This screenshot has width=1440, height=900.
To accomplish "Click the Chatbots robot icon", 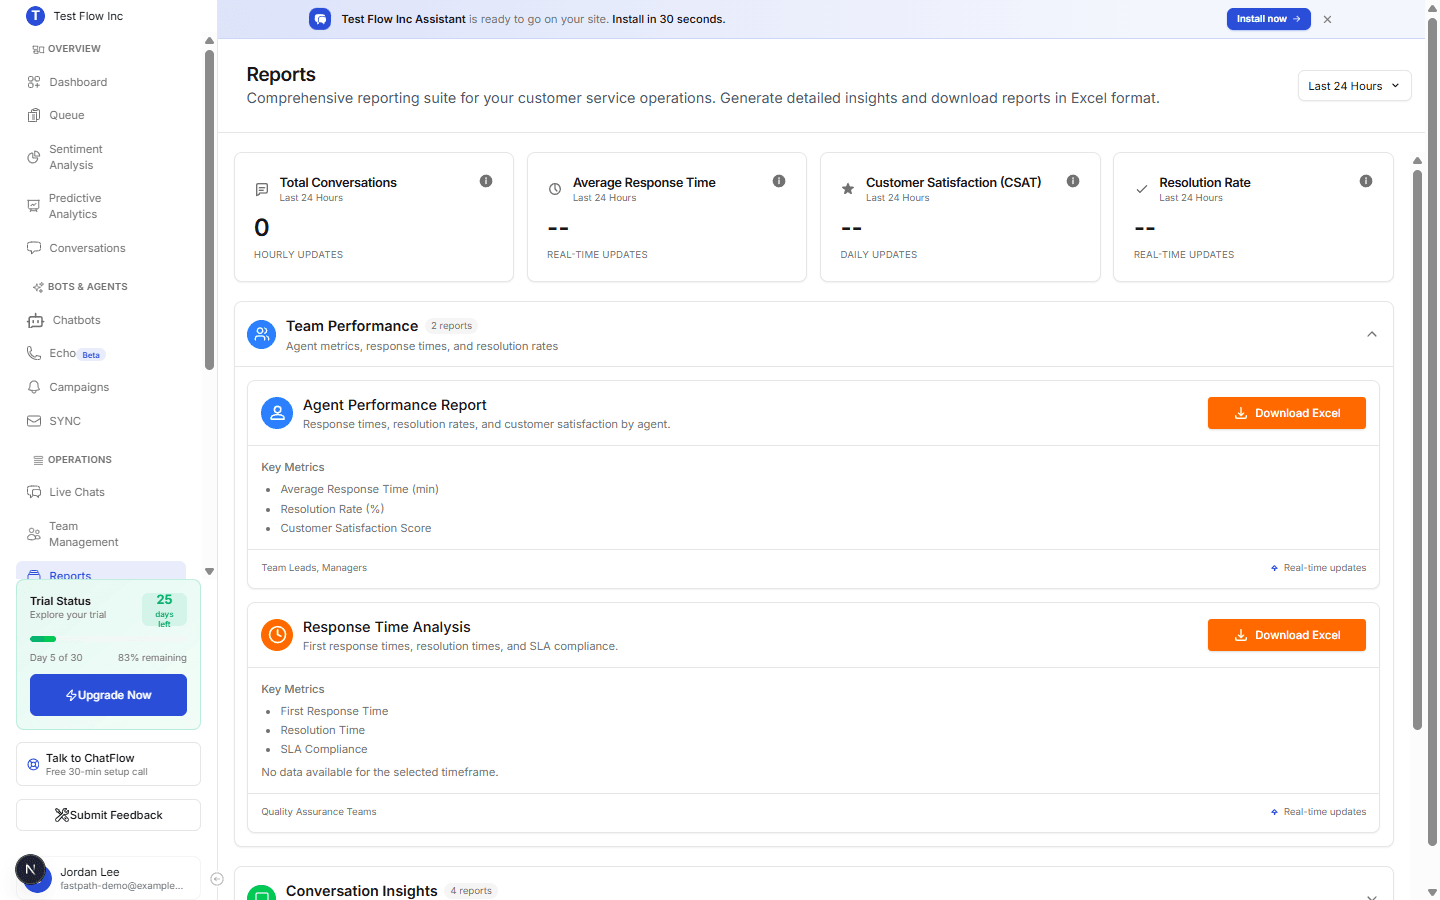I will [x=35, y=320].
